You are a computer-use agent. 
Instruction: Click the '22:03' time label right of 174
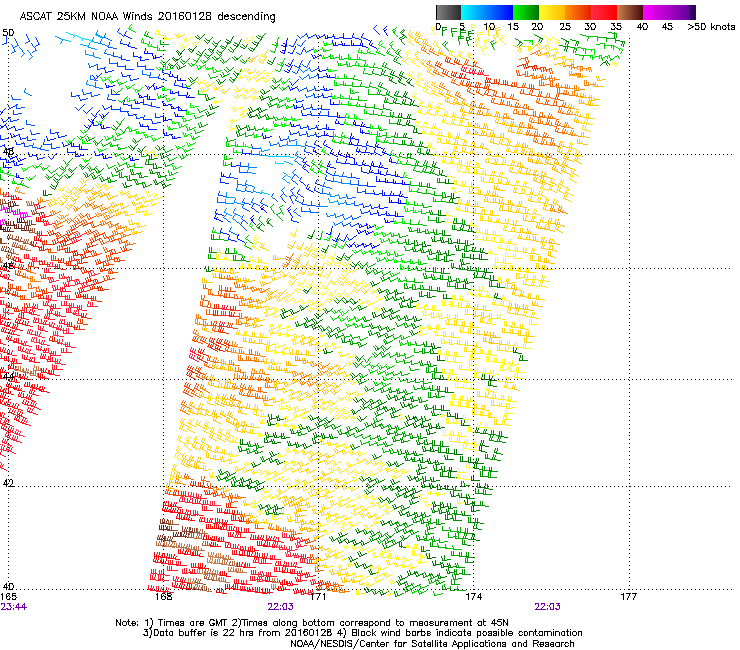coord(547,607)
